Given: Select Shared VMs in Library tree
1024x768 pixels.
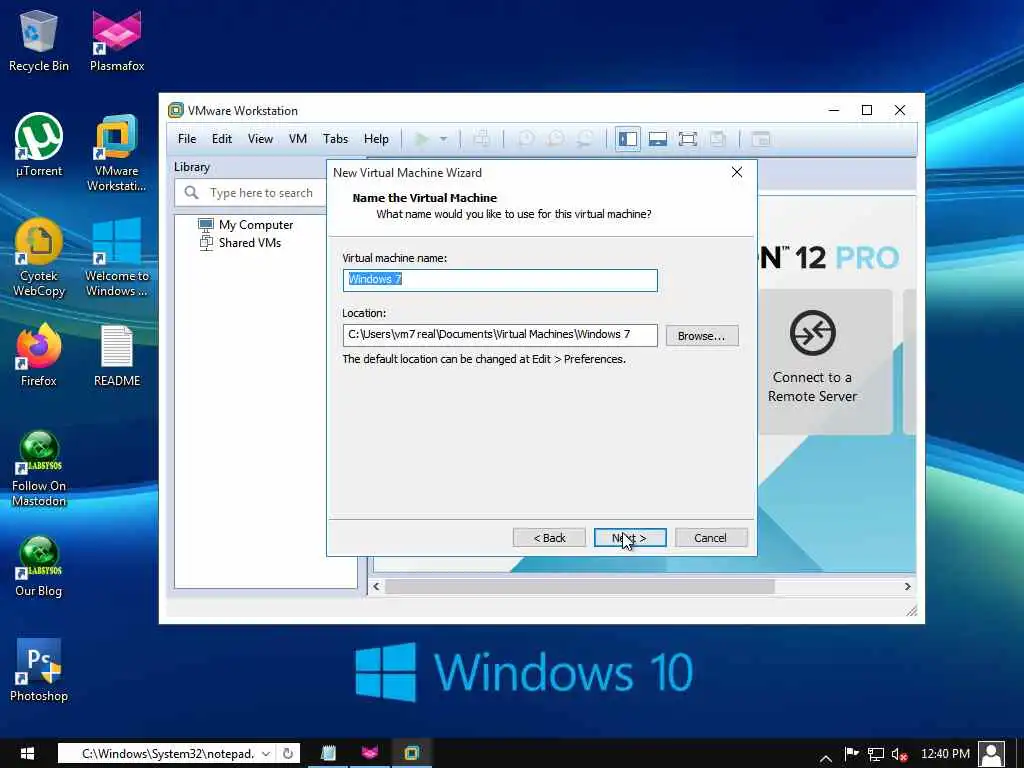Looking at the screenshot, I should click(240, 243).
